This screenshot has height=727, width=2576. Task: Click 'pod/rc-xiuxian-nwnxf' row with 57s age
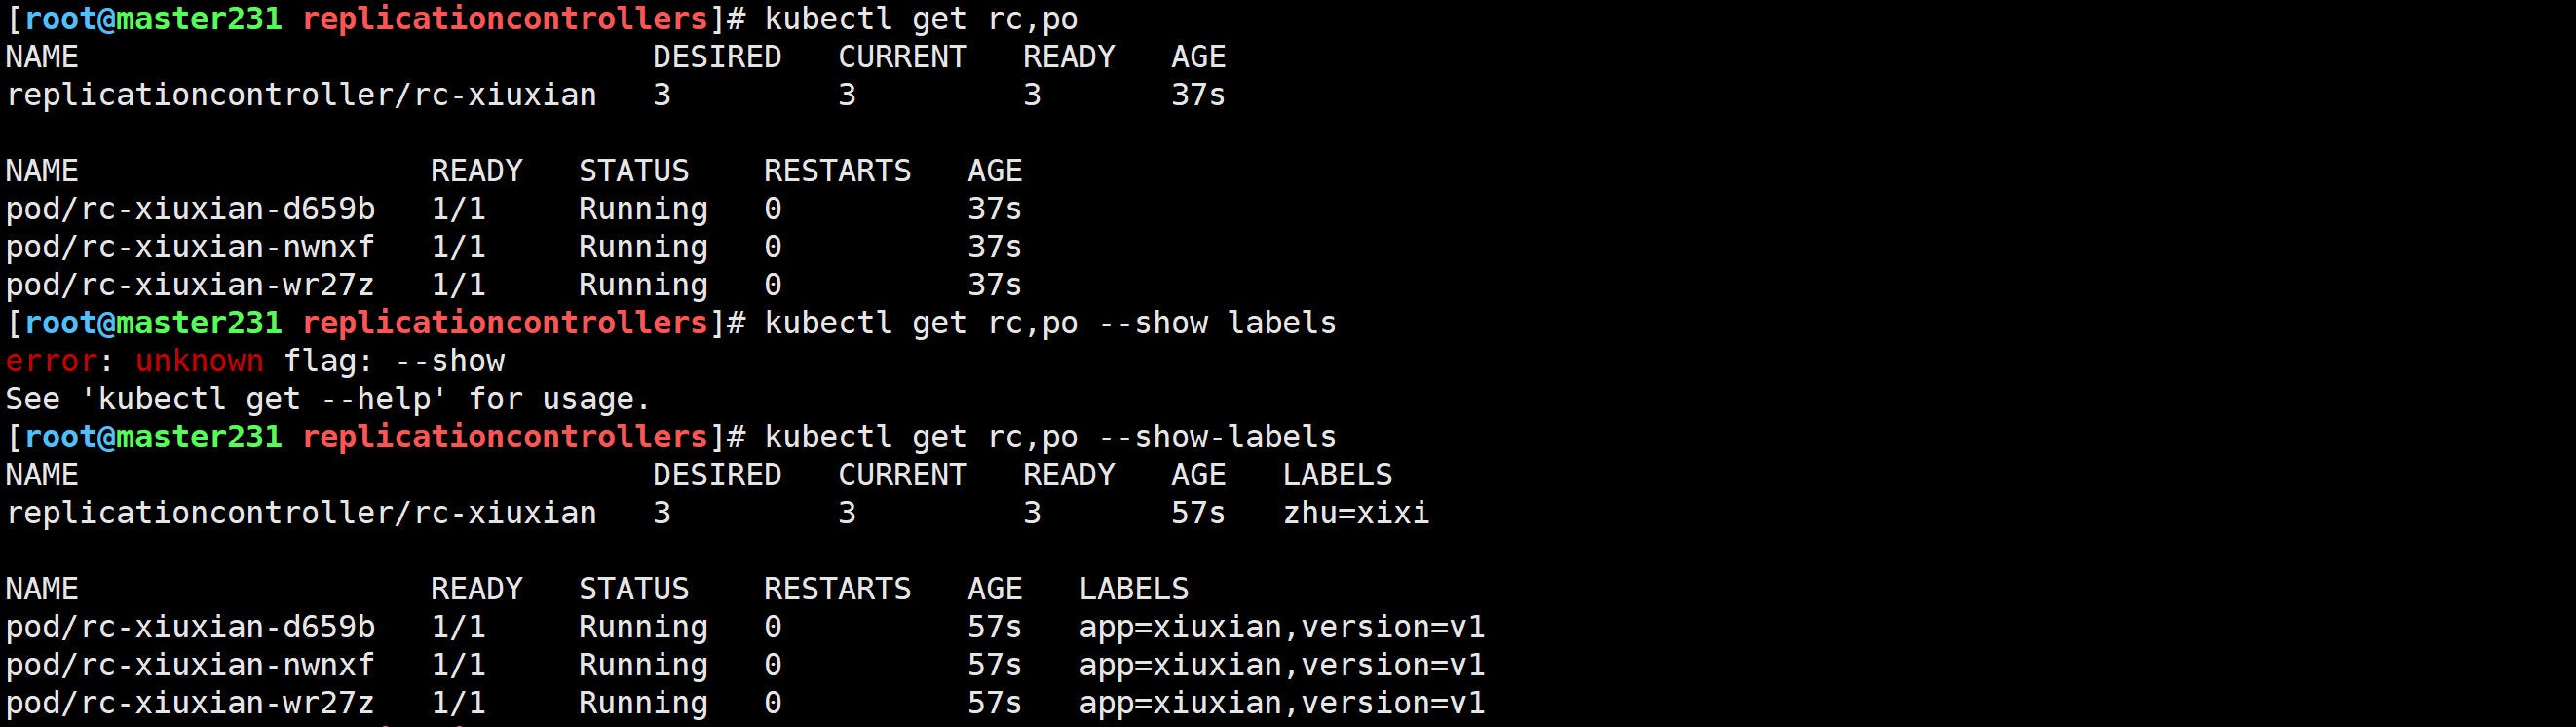point(745,665)
